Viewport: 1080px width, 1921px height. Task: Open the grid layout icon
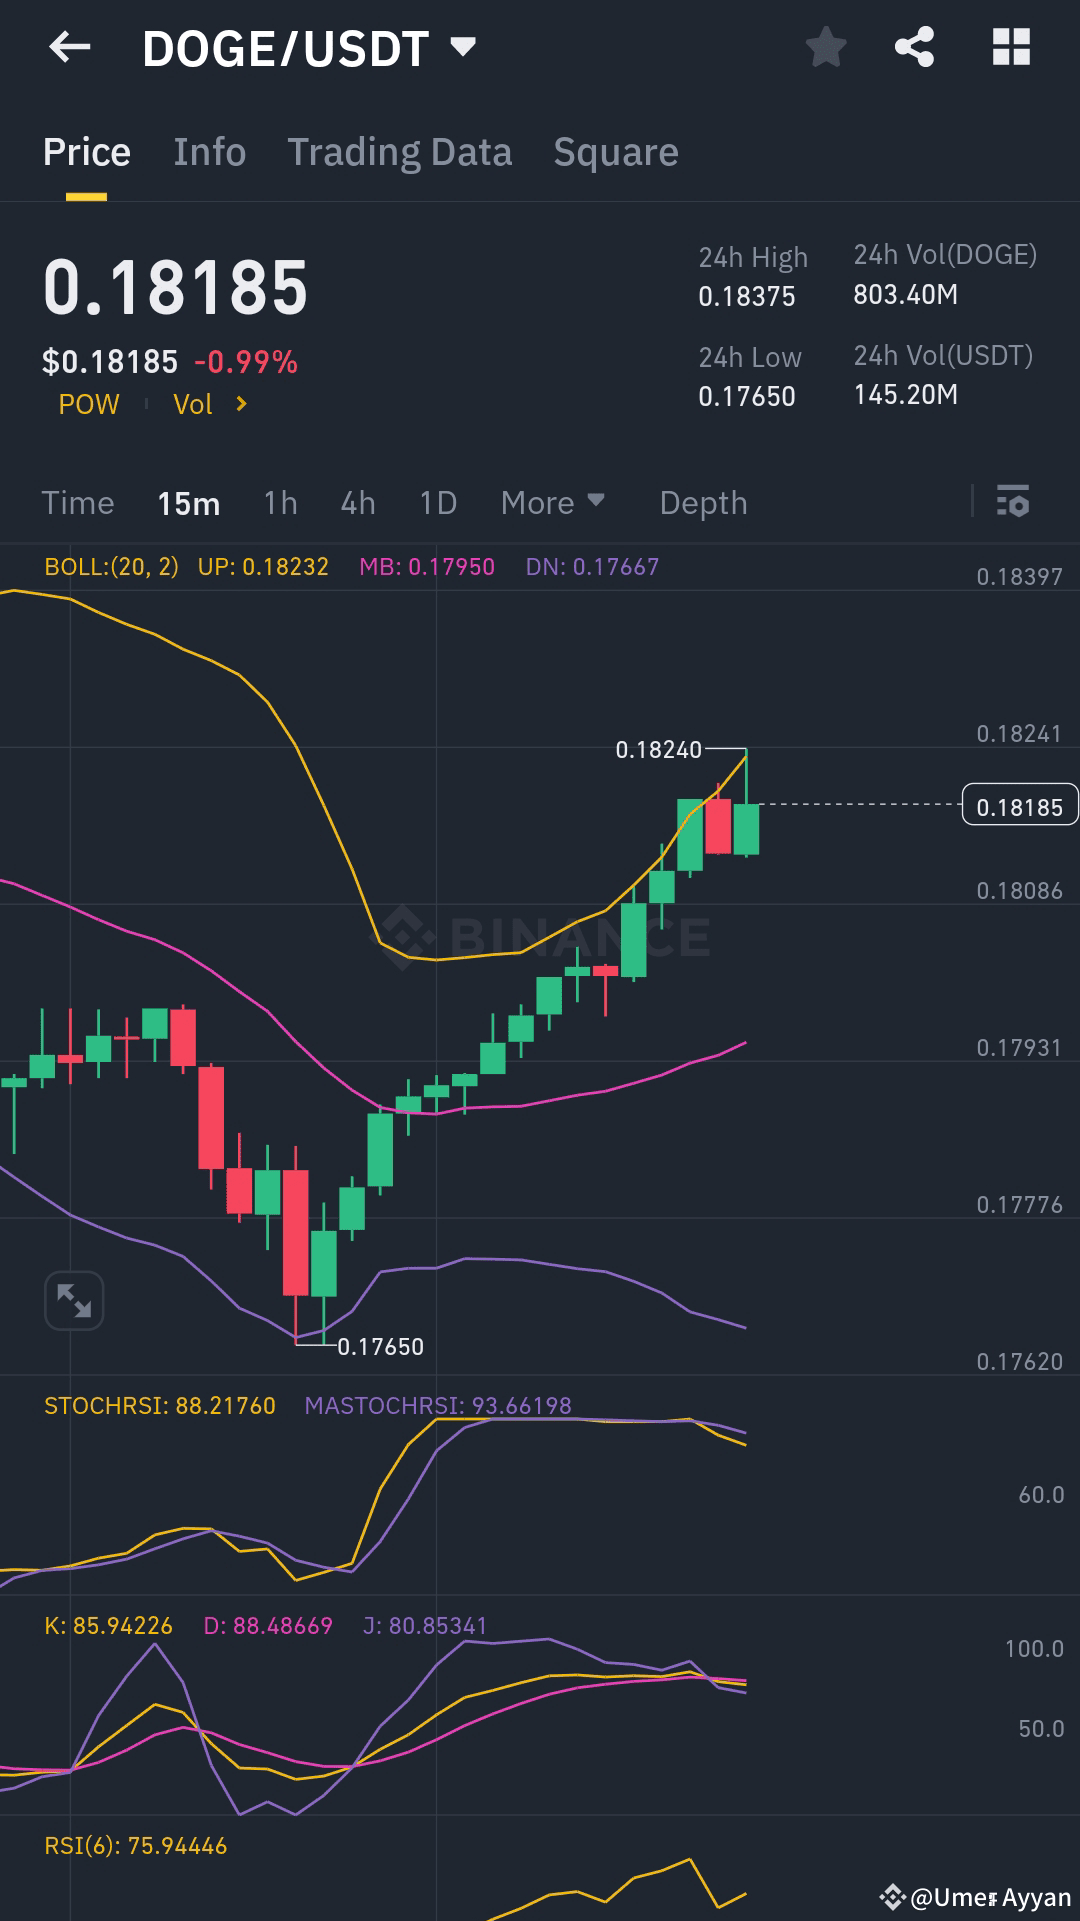point(1011,47)
